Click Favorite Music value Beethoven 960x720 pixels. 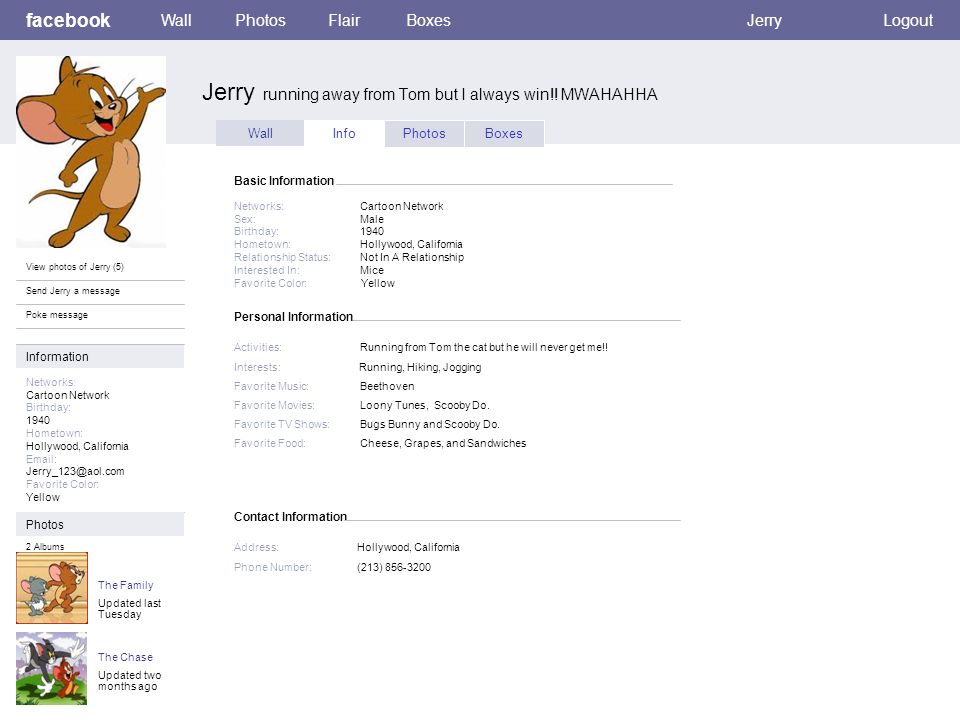(387, 386)
